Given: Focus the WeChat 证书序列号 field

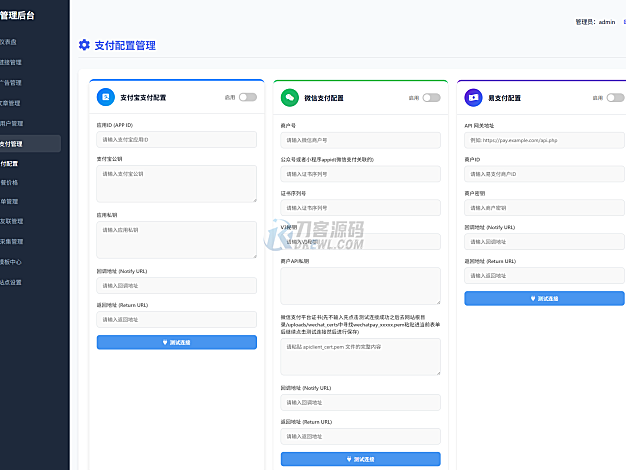Looking at the screenshot, I should 361,208.
